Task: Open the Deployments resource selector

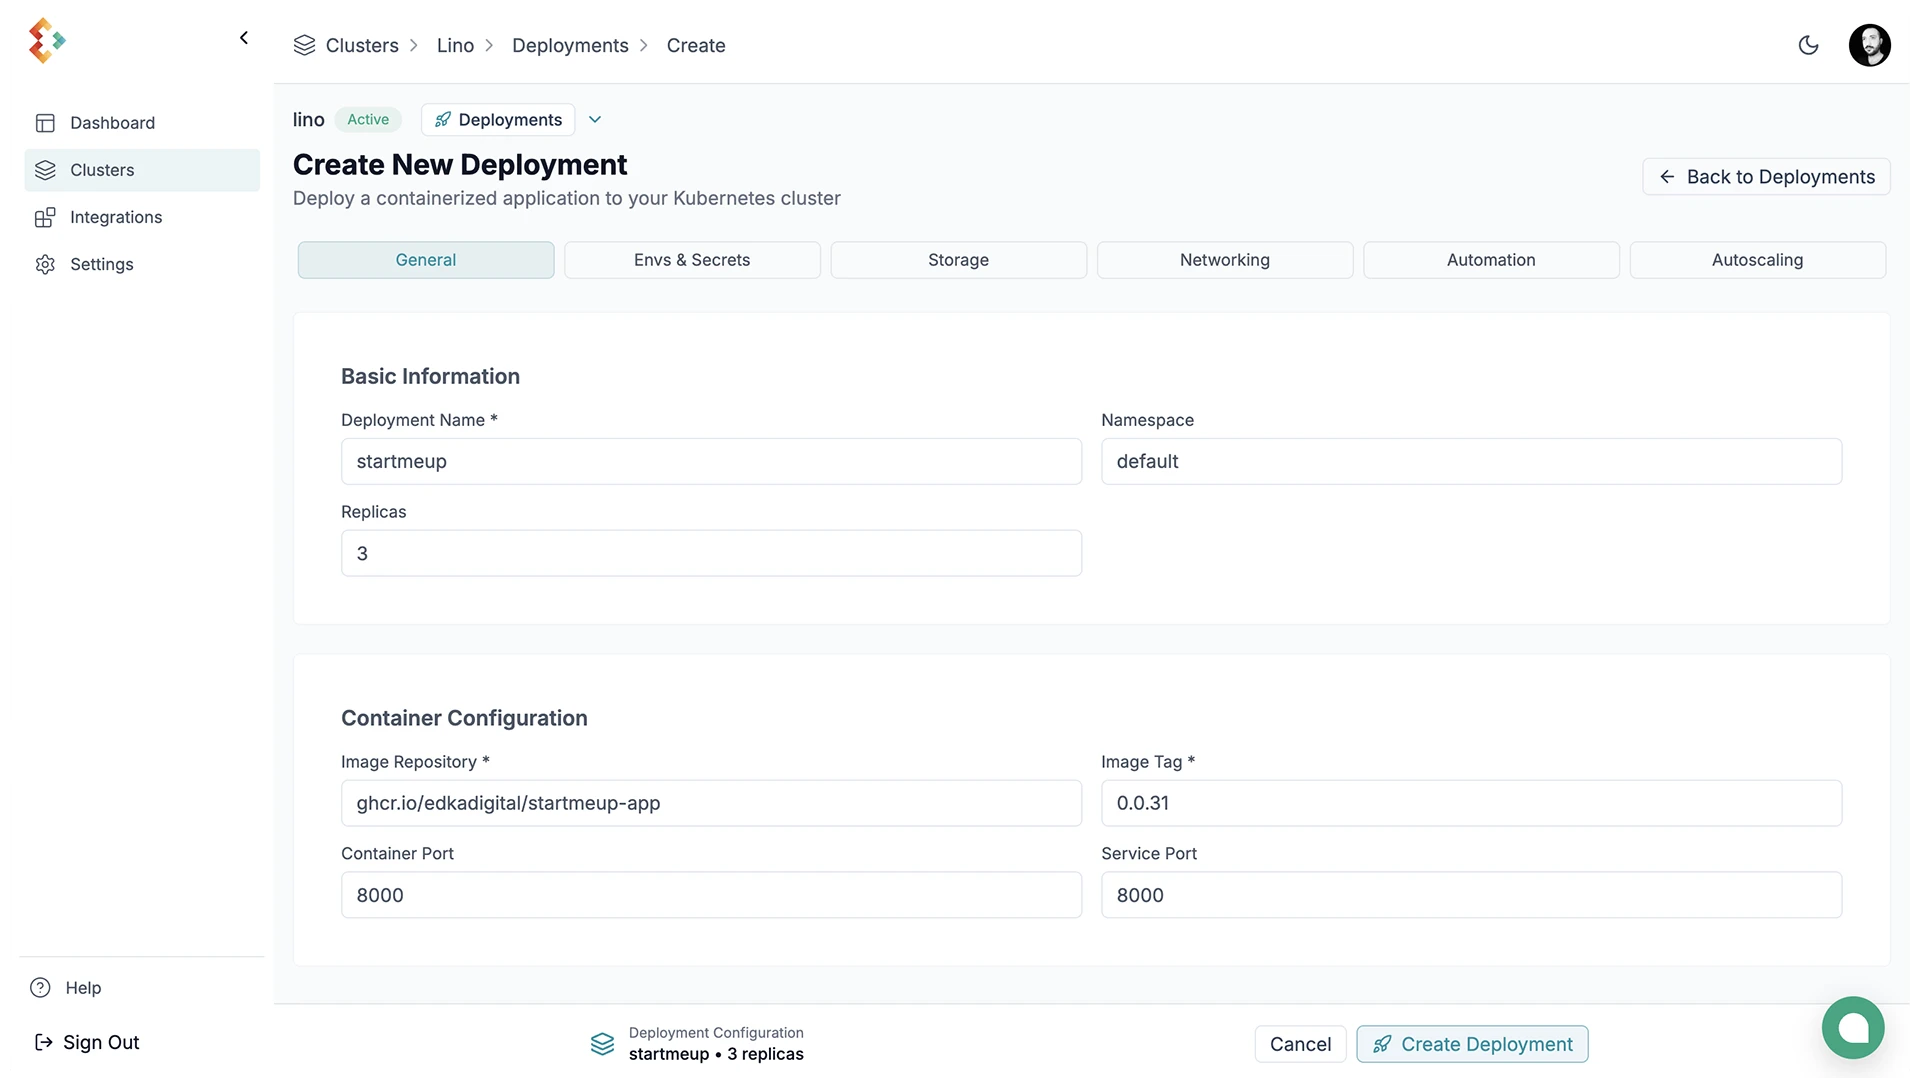Action: click(498, 120)
